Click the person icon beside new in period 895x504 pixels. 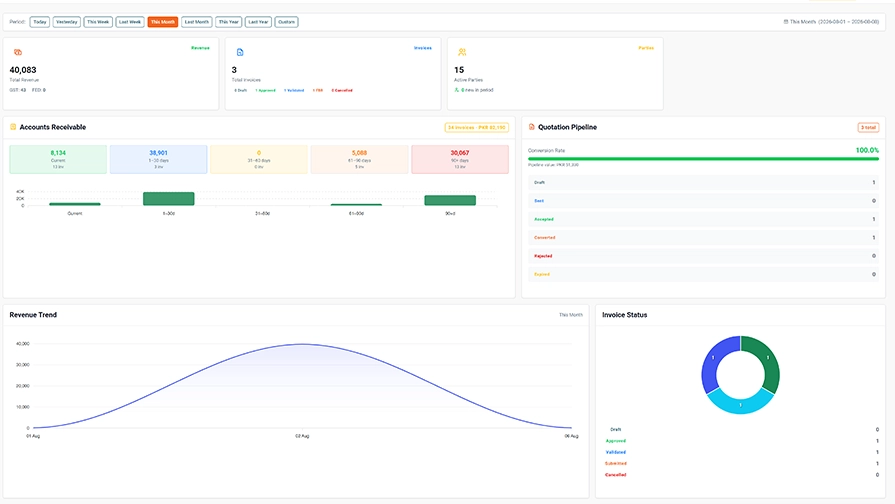(x=457, y=90)
